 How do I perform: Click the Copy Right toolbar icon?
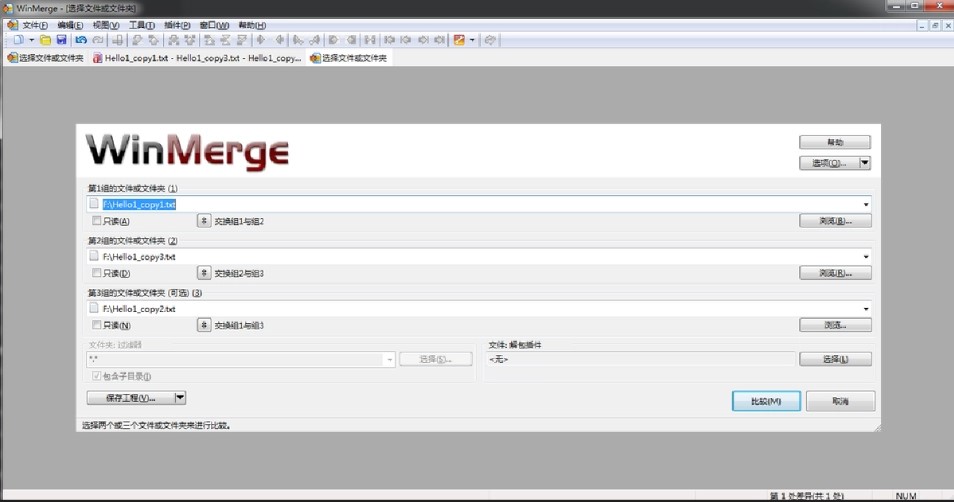[x=261, y=40]
